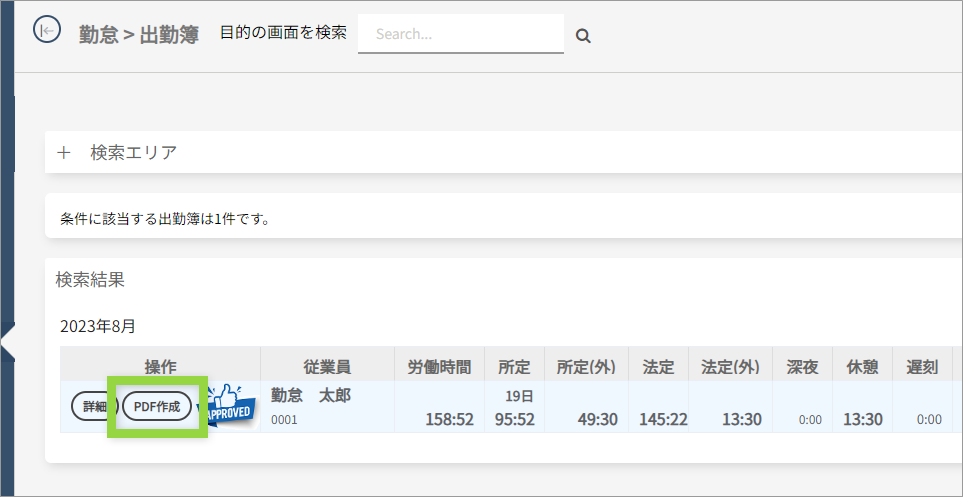Click the sidebar collapse arrow icon in header

pos(46,31)
